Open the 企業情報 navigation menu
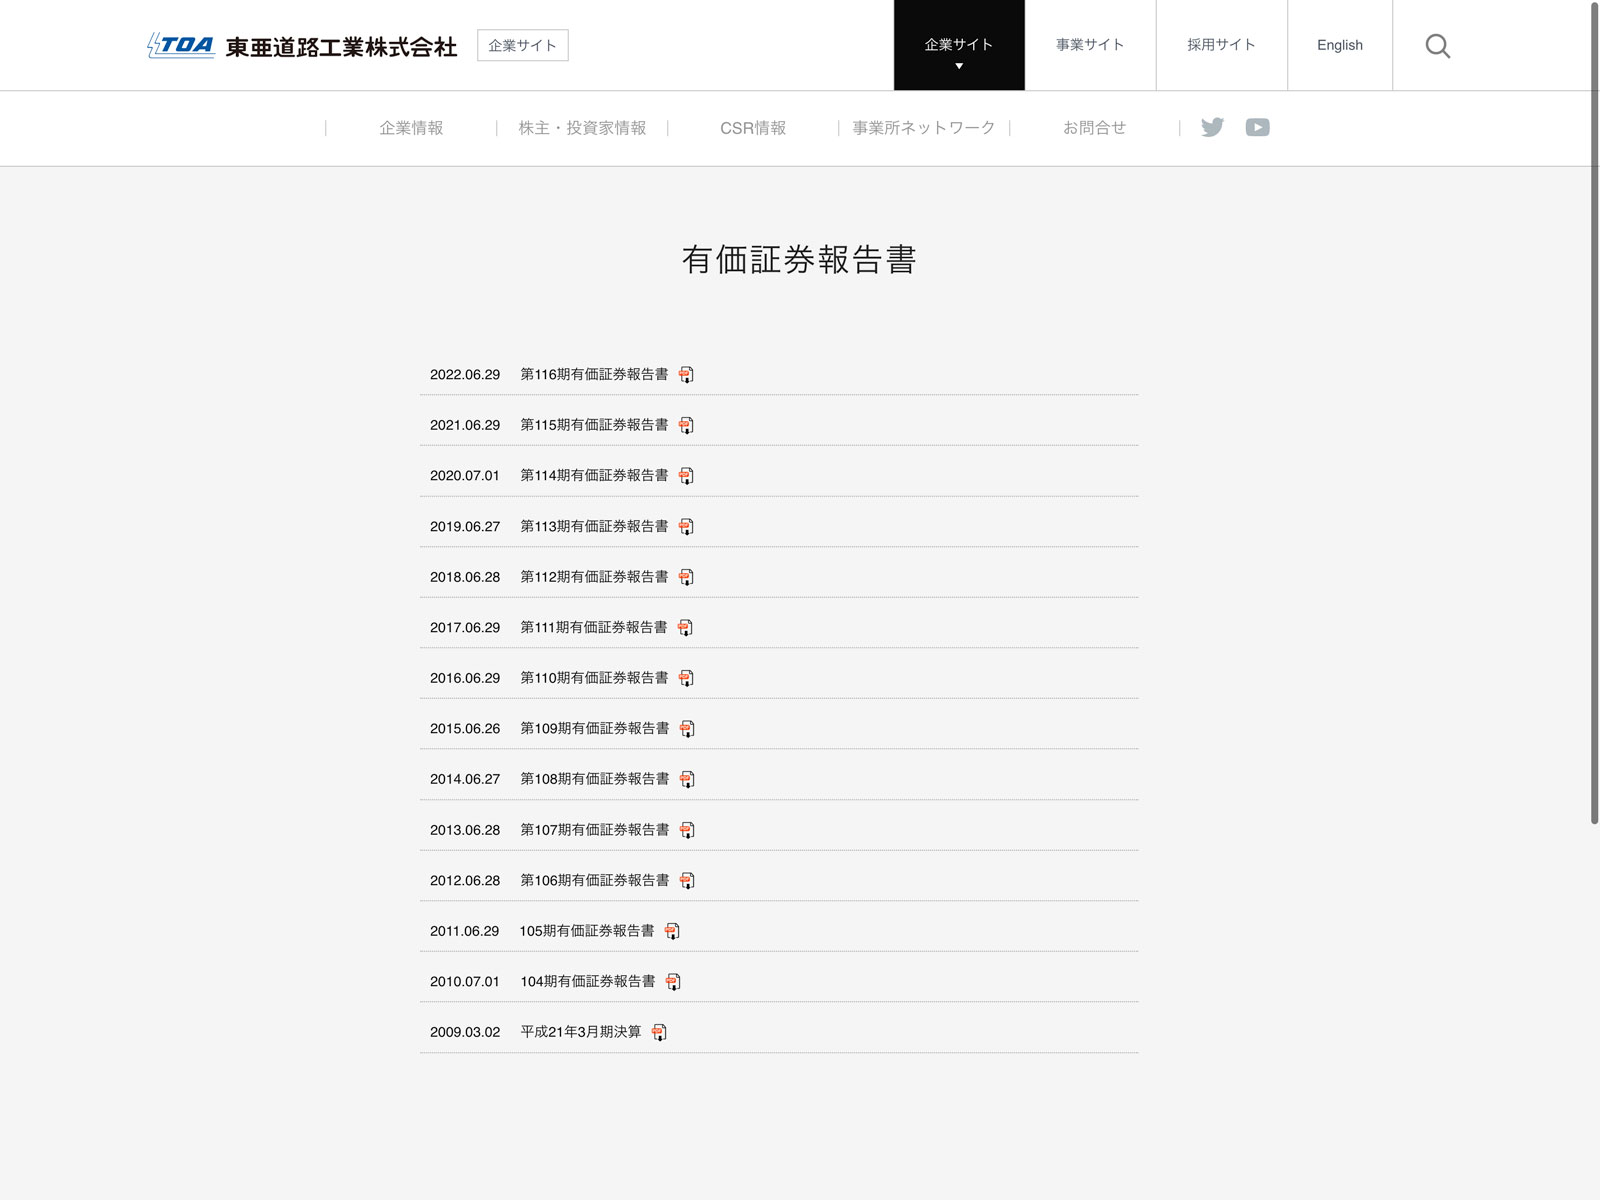This screenshot has height=1200, width=1600. pyautogui.click(x=411, y=128)
